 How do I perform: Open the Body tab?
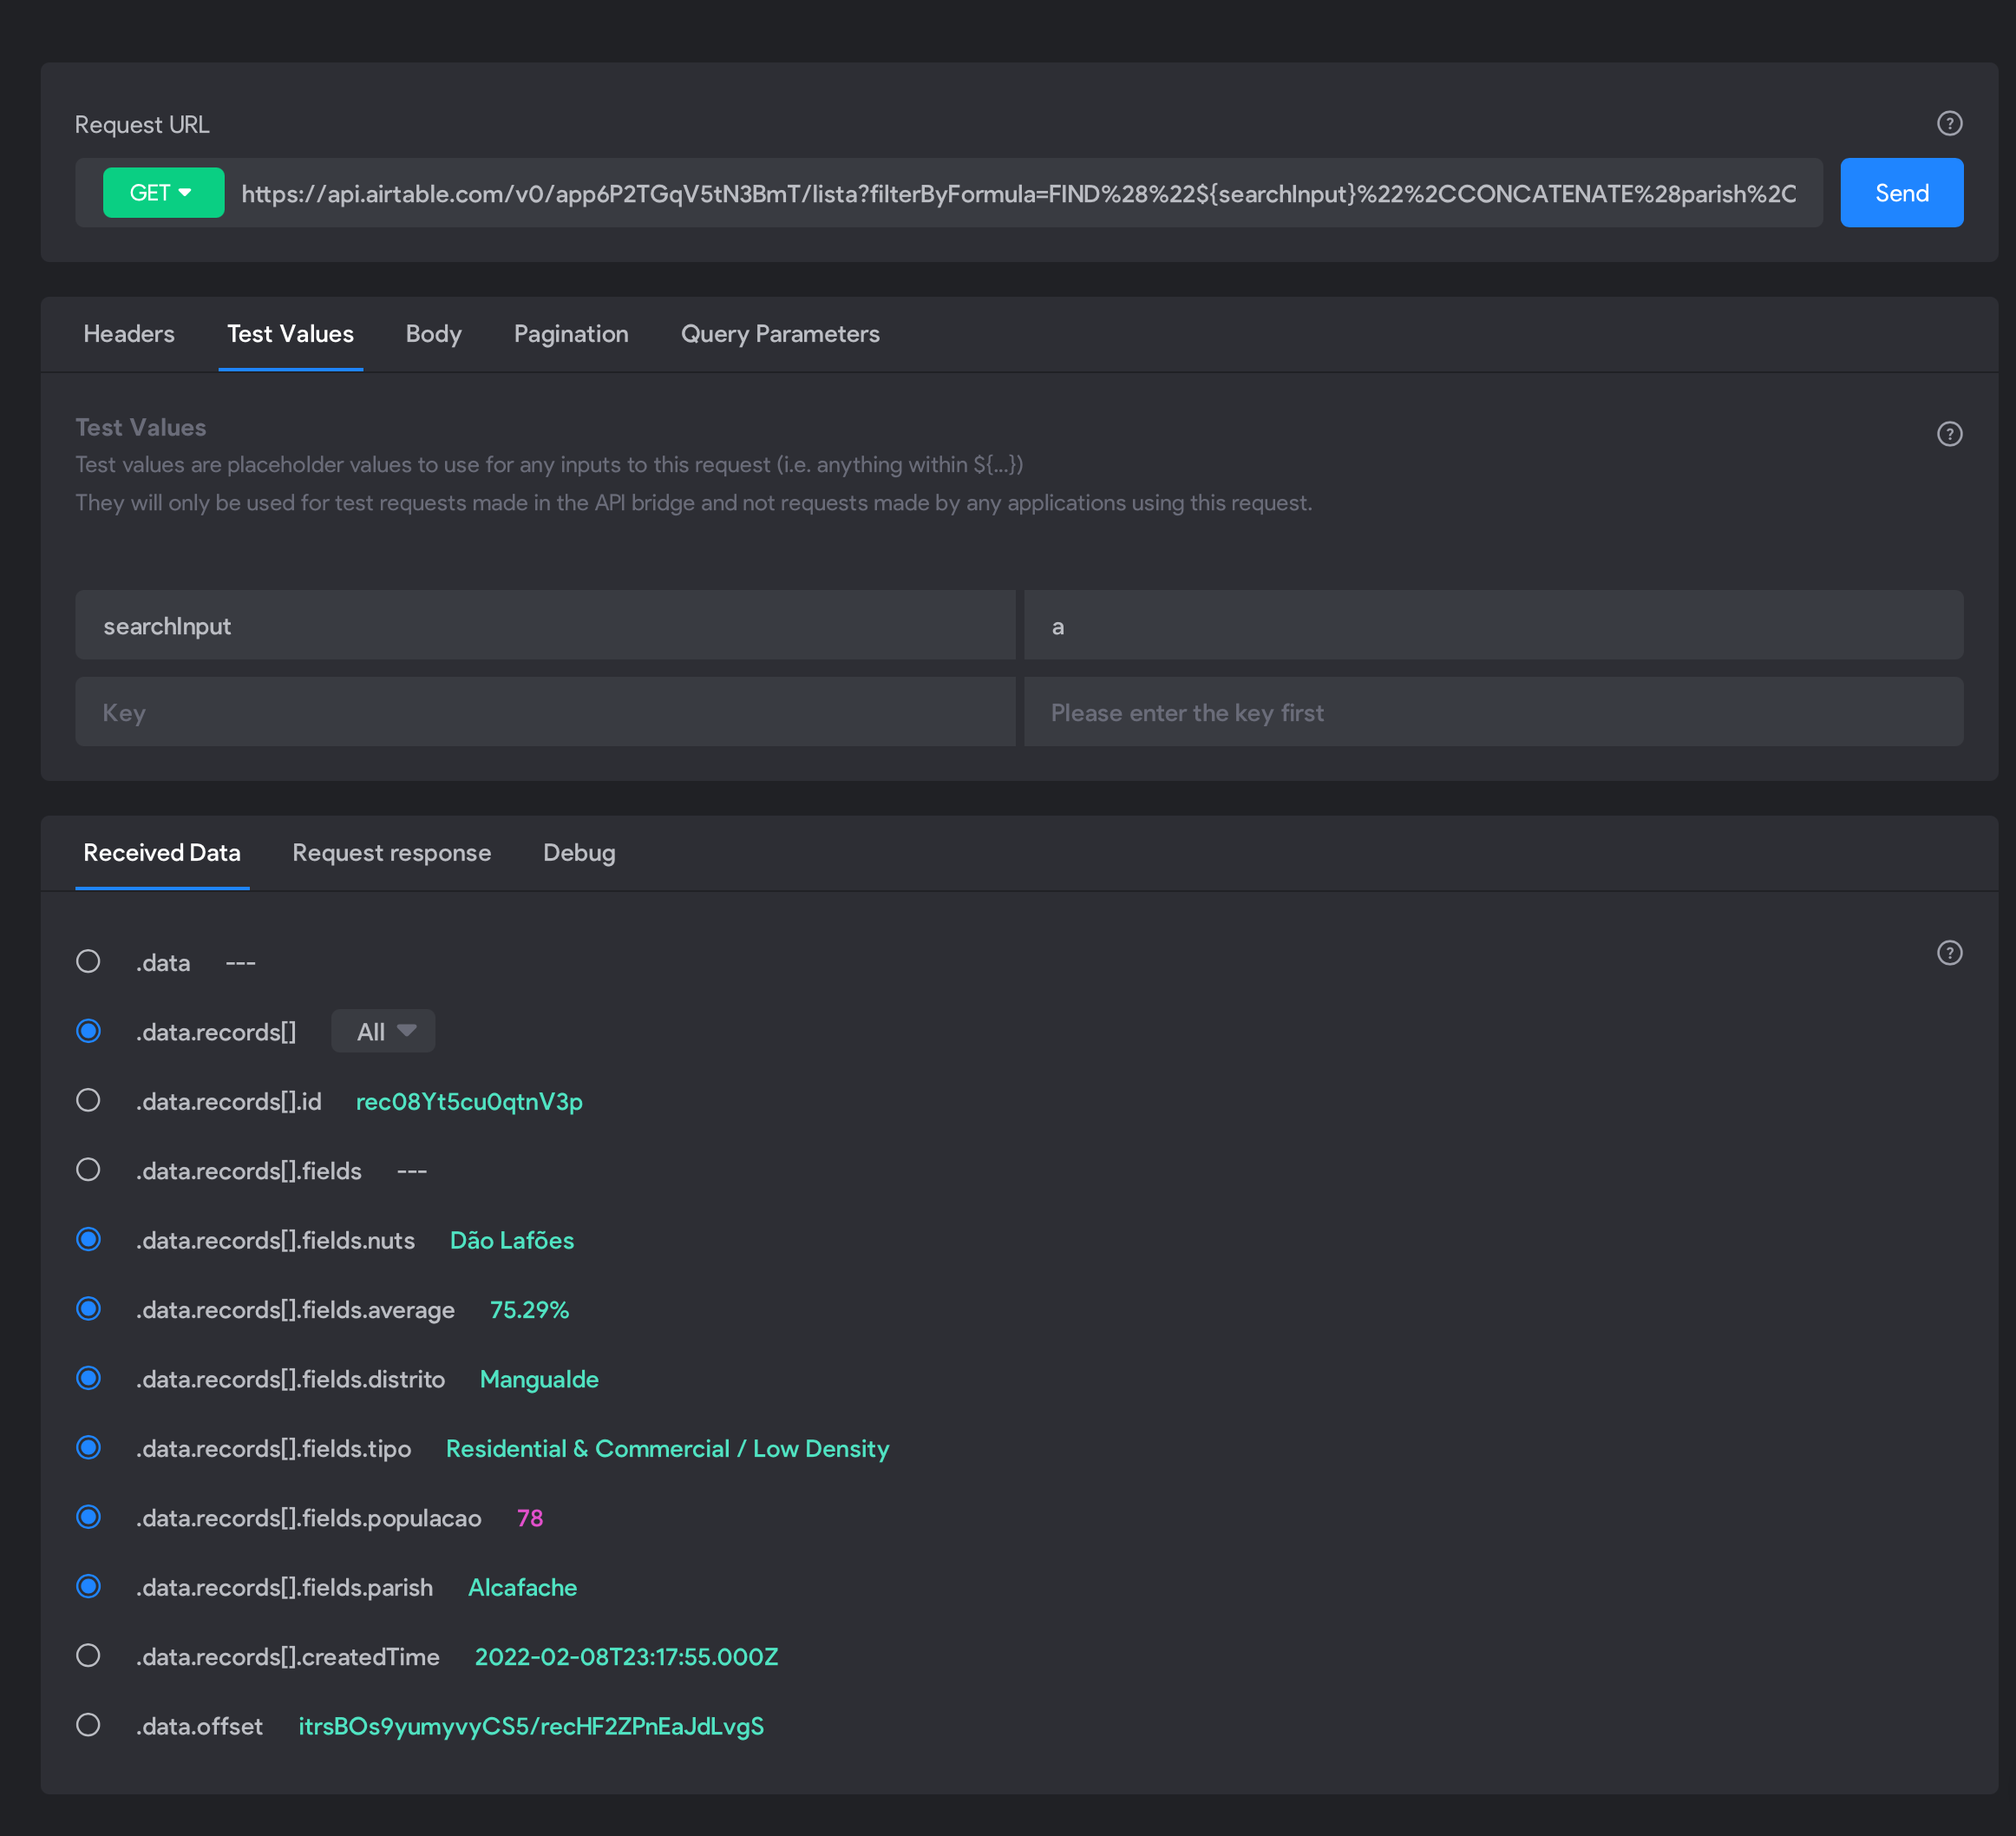click(x=433, y=334)
